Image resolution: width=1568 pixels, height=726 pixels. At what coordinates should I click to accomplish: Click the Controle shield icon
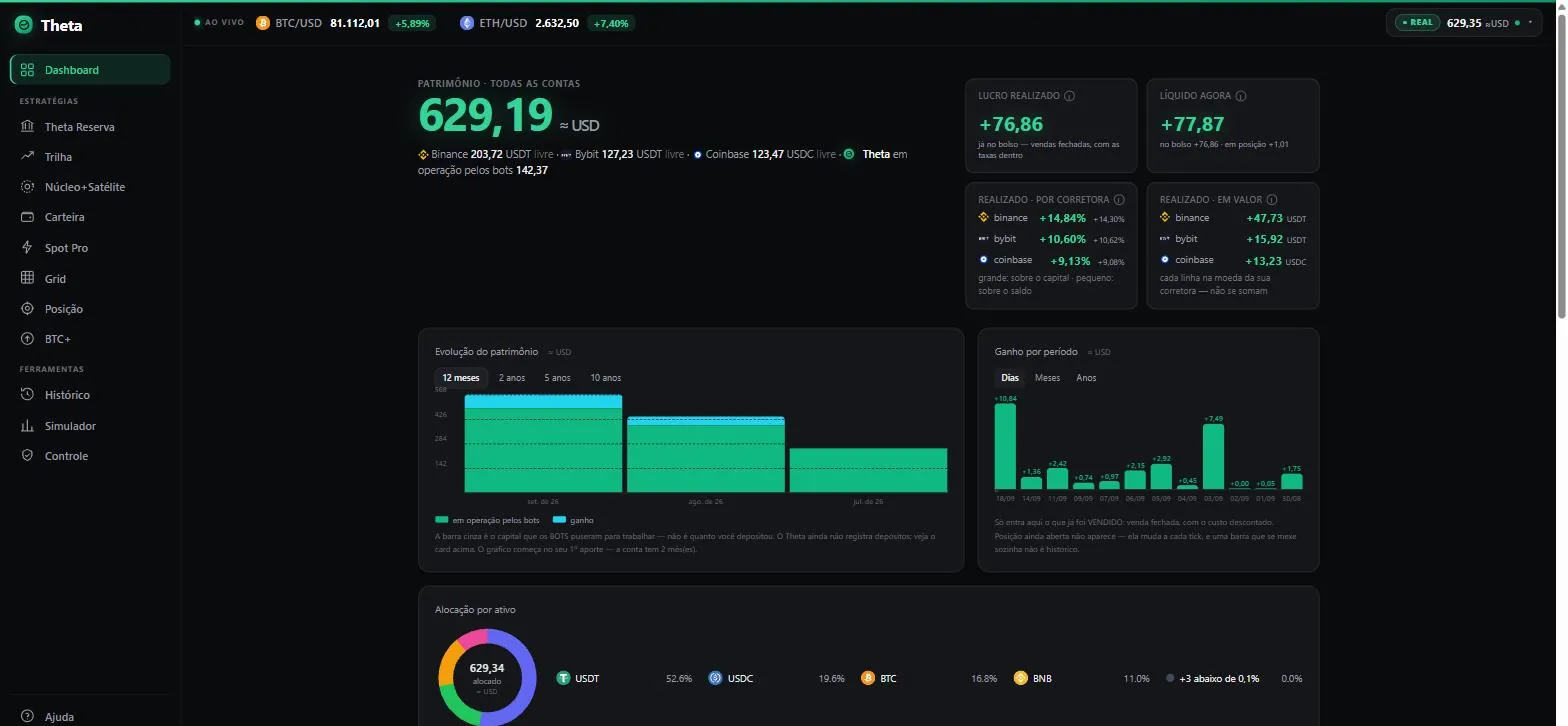(27, 456)
